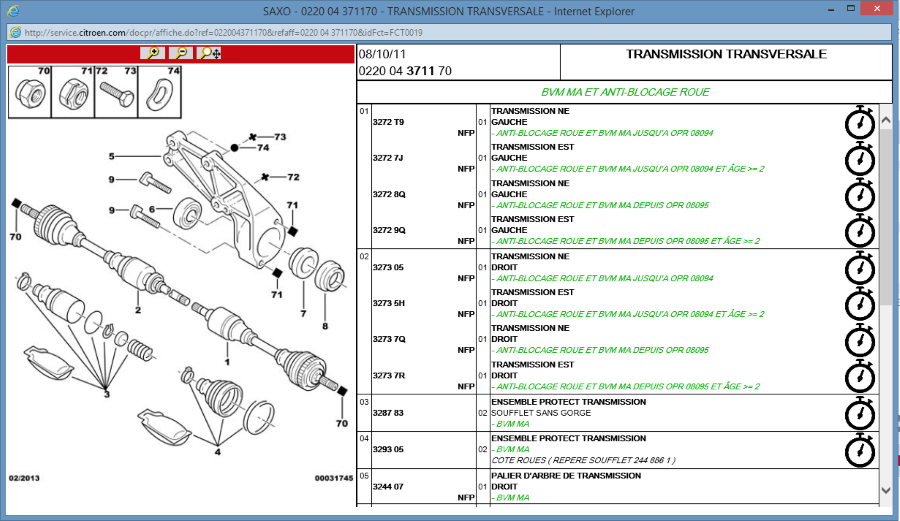This screenshot has width=900, height=521.
Task: Click part reference 3293 05
Action: [x=388, y=449]
